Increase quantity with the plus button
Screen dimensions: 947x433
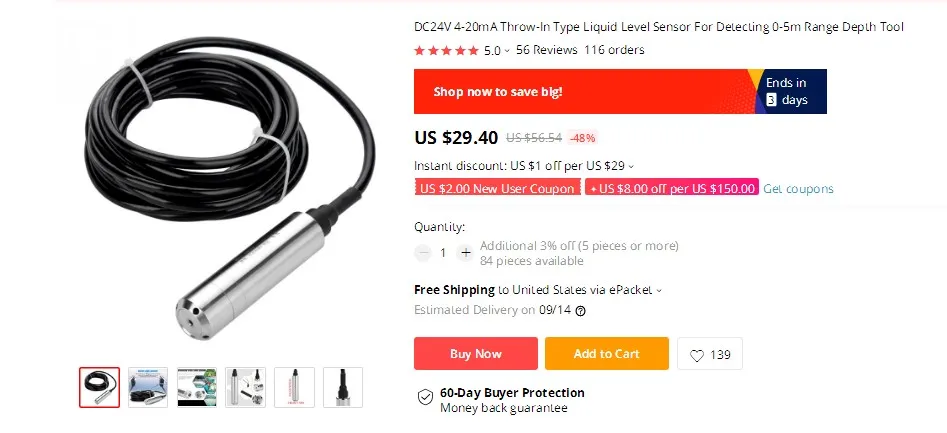point(465,253)
